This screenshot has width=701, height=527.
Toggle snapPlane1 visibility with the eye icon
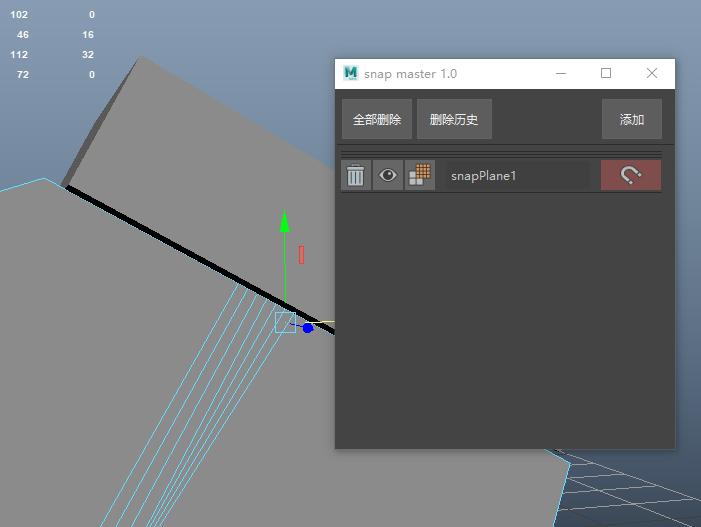pyautogui.click(x=388, y=175)
